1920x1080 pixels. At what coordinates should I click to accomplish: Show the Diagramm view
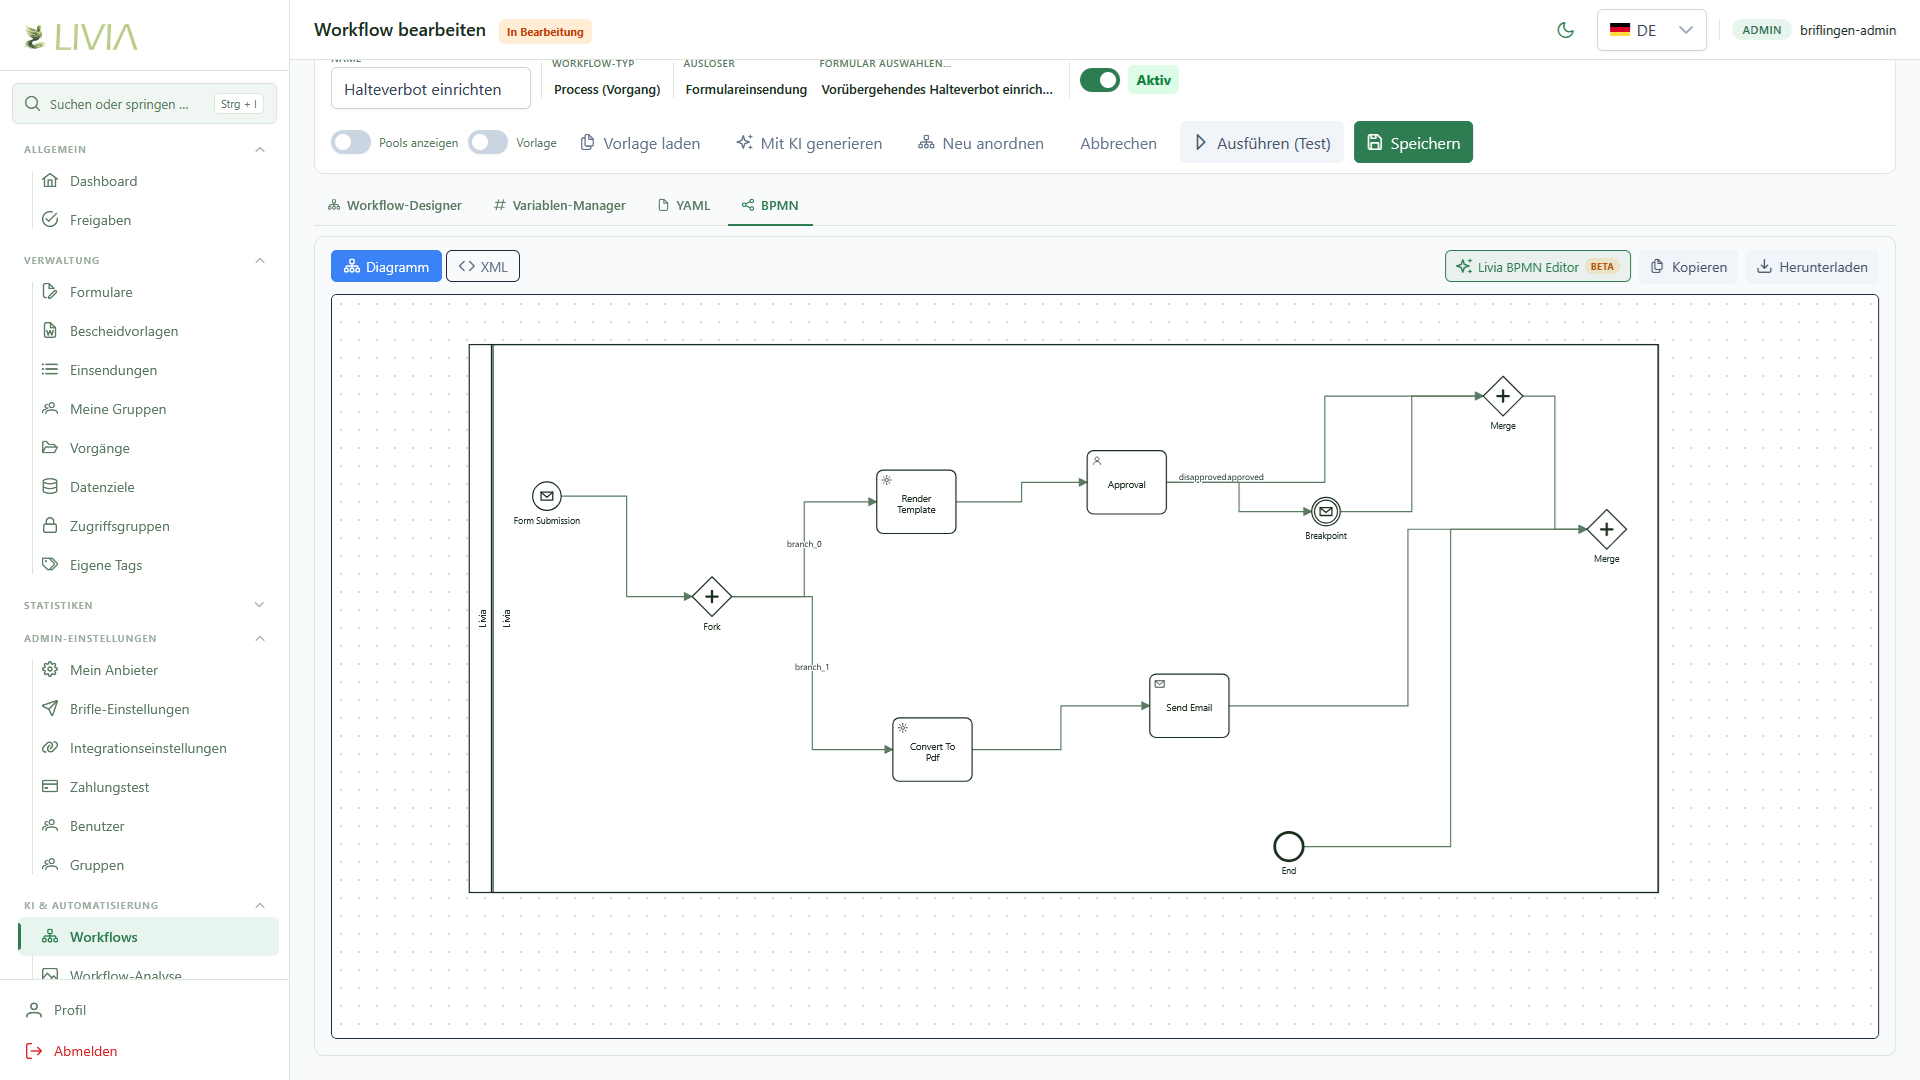[386, 266]
